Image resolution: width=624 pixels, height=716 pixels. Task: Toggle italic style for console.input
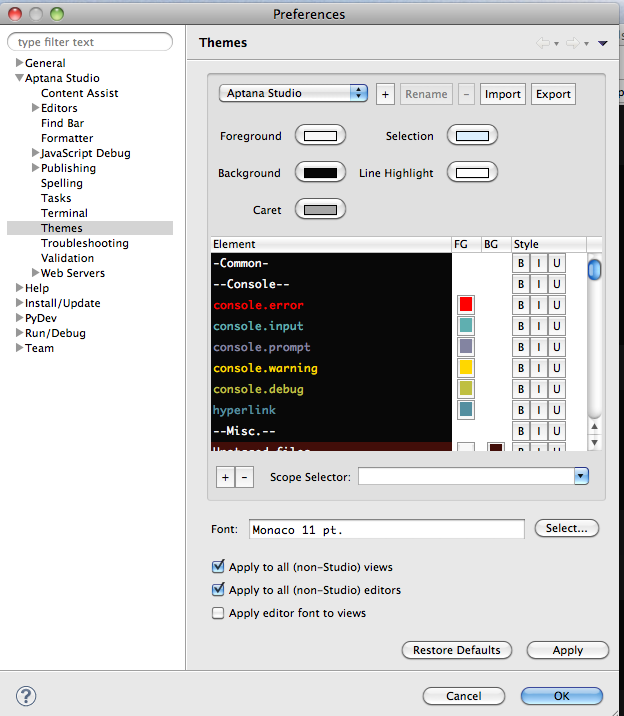point(538,326)
